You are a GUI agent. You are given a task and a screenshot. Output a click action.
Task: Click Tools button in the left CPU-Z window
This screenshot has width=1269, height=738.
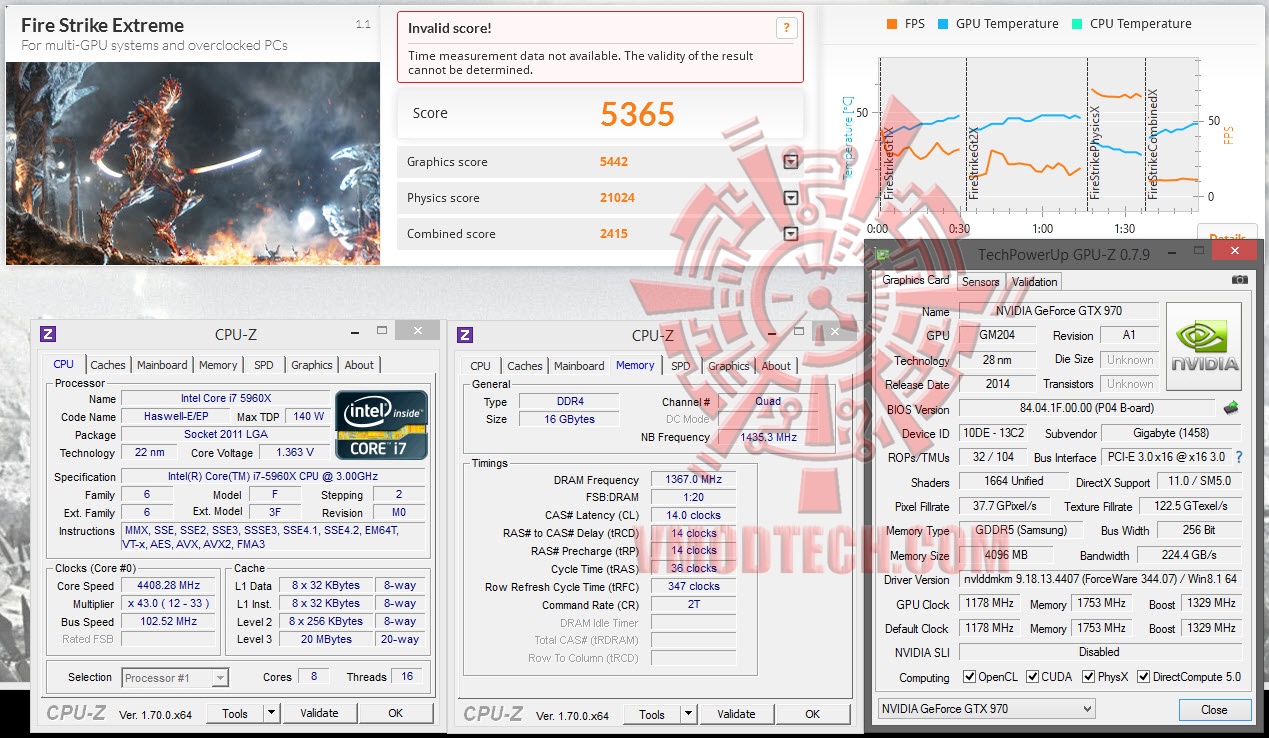235,713
